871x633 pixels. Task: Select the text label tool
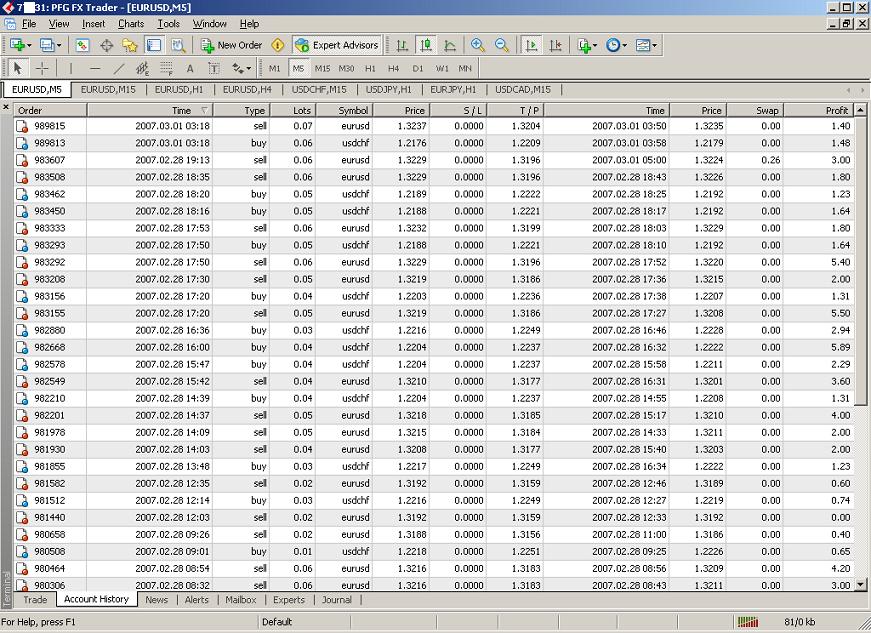tap(190, 68)
